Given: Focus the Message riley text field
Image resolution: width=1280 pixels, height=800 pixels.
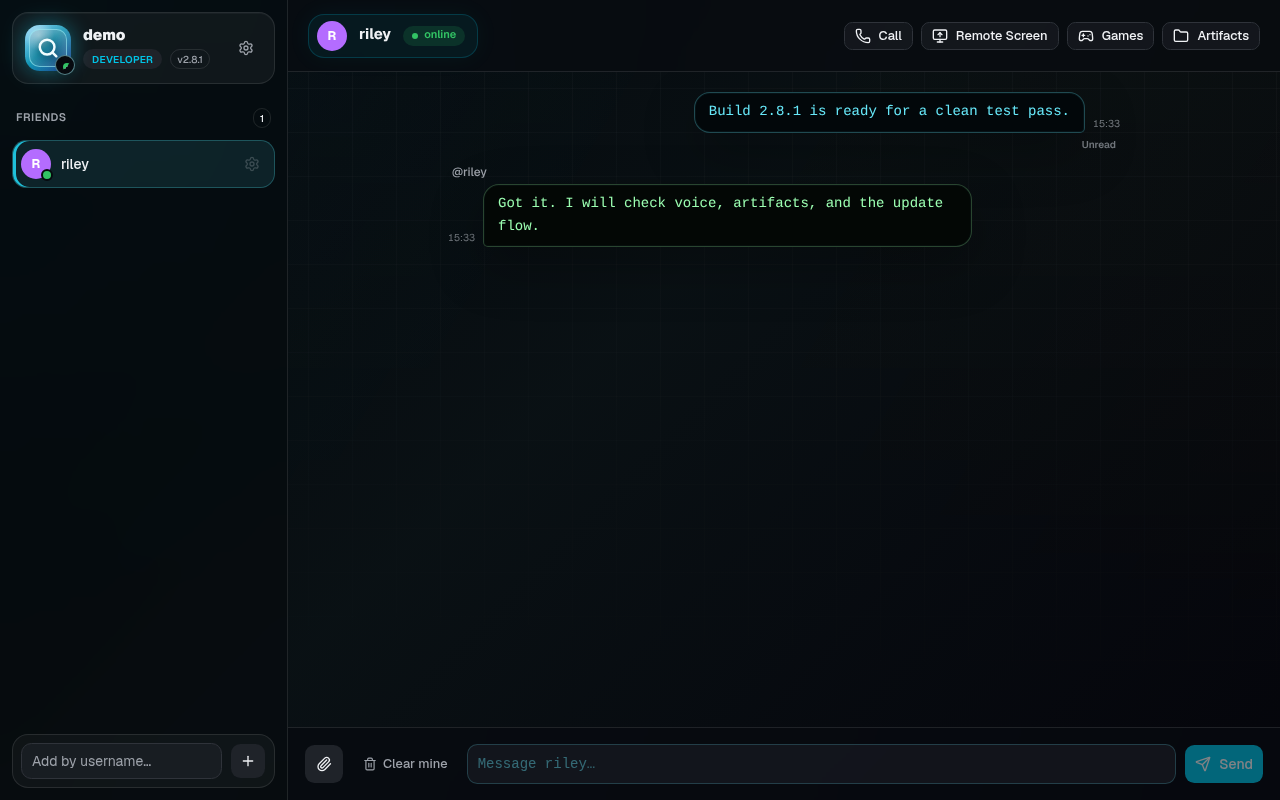Looking at the screenshot, I should tap(821, 764).
